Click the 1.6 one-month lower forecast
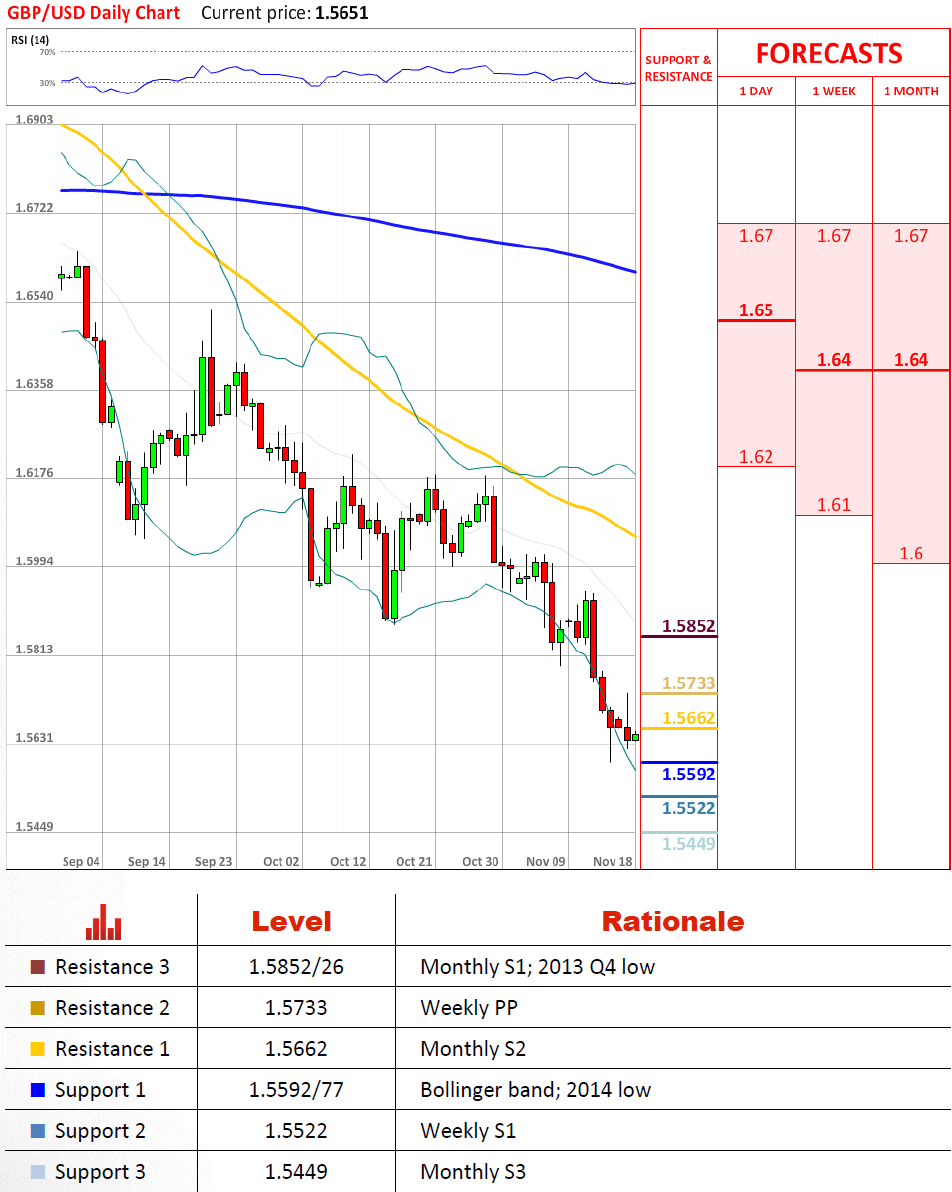Image resolution: width=952 pixels, height=1192 pixels. [911, 553]
